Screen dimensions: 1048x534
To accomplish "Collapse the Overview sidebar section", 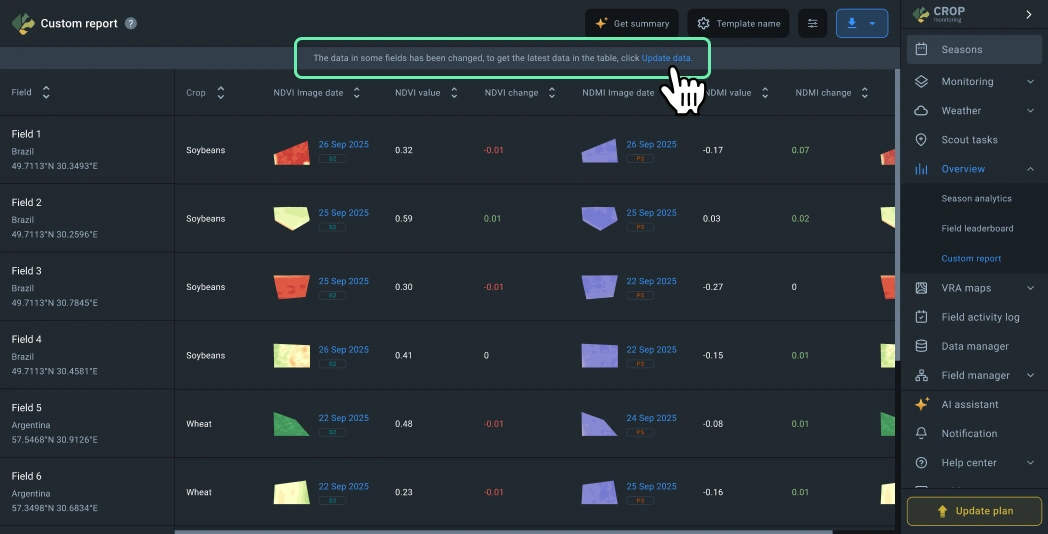I will pyautogui.click(x=1030, y=169).
